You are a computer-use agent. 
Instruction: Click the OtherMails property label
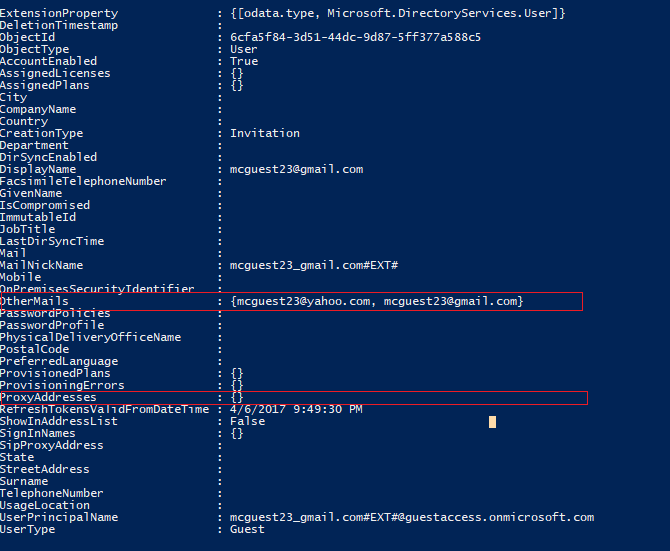click(x=34, y=301)
